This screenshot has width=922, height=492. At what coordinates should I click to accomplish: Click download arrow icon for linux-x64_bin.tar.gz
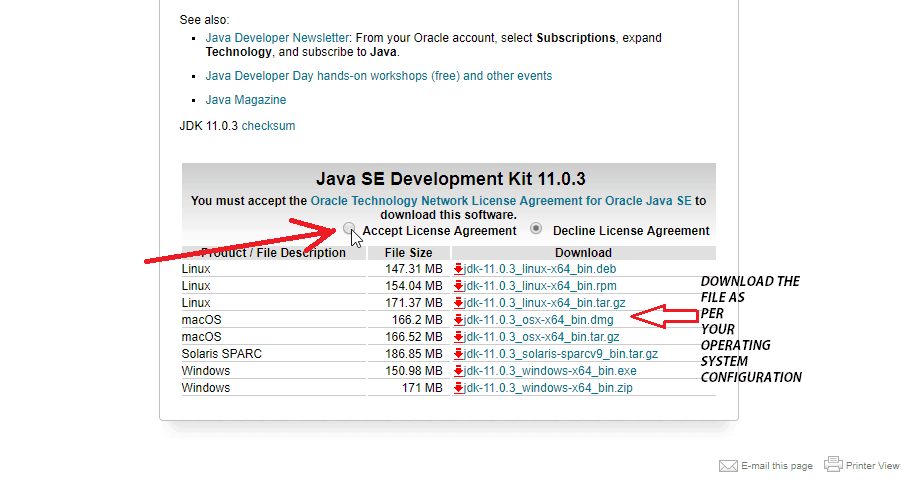(x=458, y=303)
